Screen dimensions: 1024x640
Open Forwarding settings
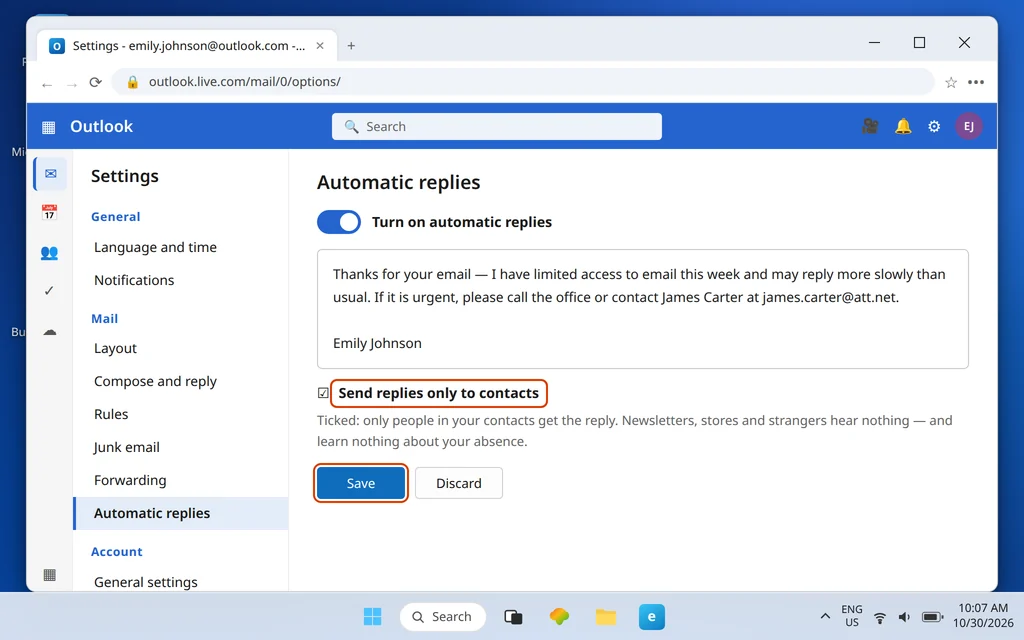(130, 480)
